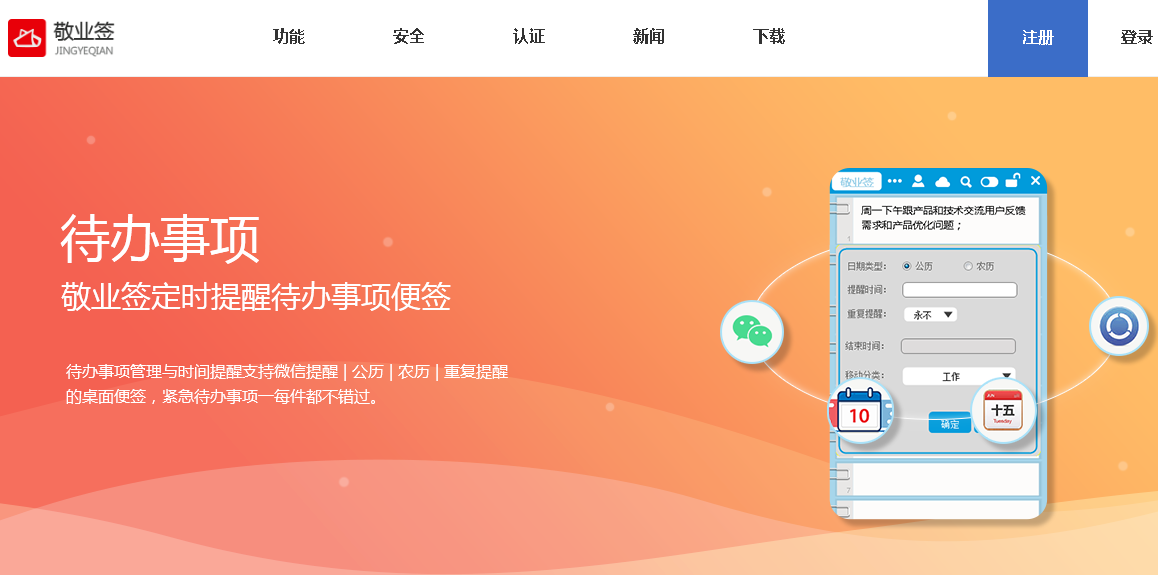Open the 功能 menu item
This screenshot has height=575, width=1158.
click(289, 37)
